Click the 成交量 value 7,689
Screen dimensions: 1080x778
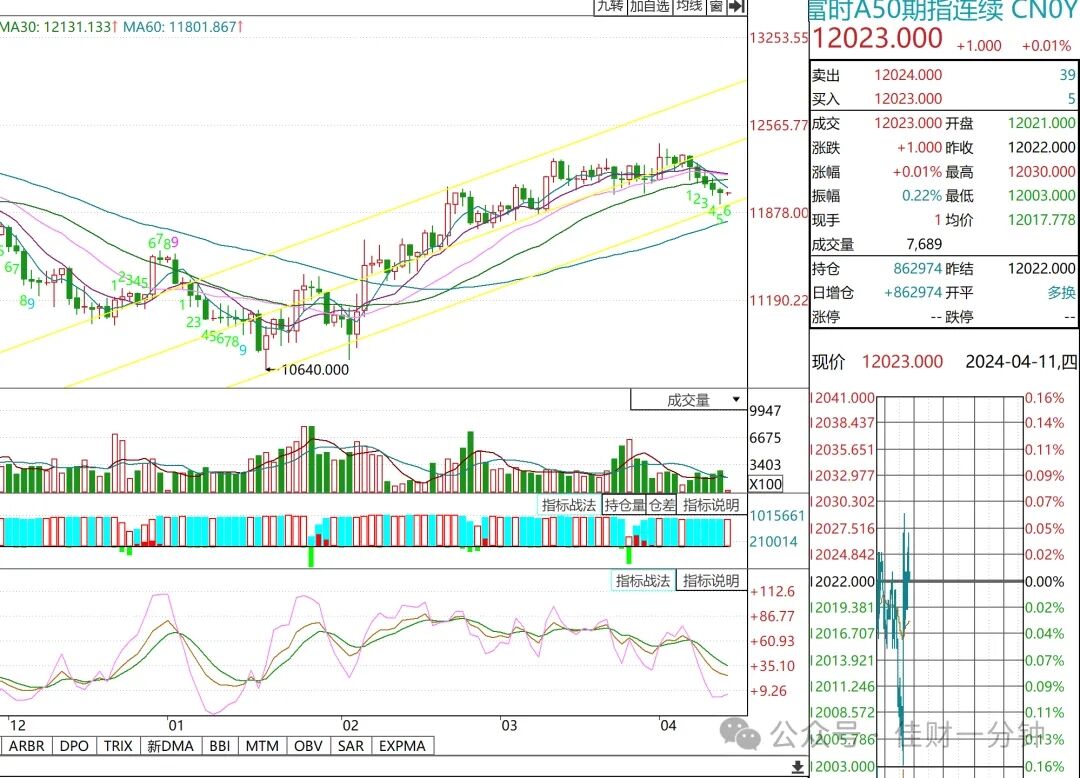[924, 244]
